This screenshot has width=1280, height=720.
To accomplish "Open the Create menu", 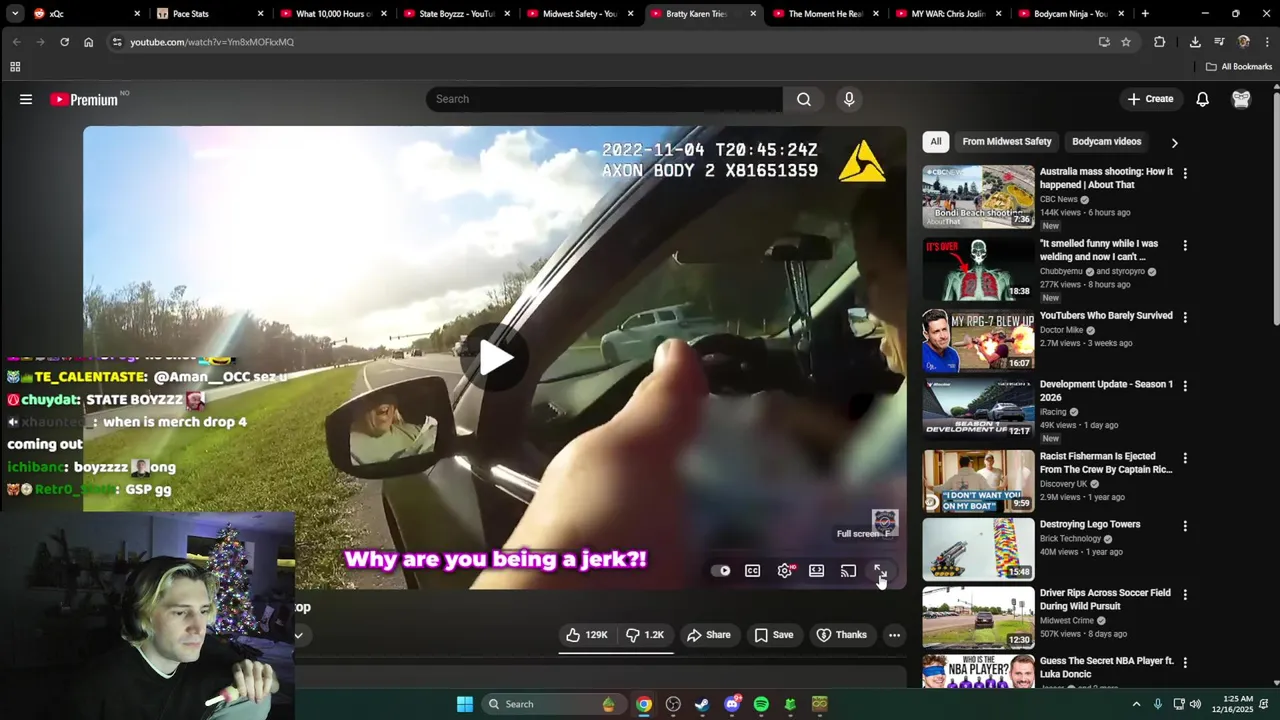I will pos(1151,99).
